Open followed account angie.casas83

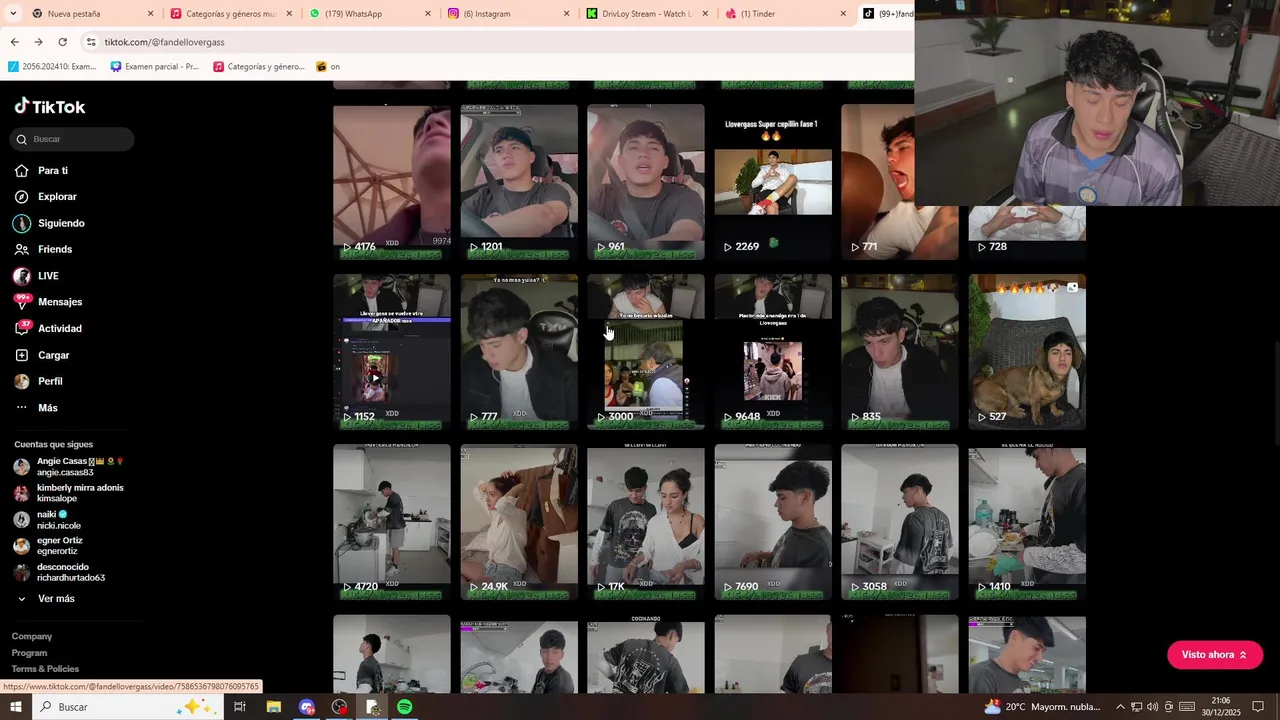[x=68, y=467]
